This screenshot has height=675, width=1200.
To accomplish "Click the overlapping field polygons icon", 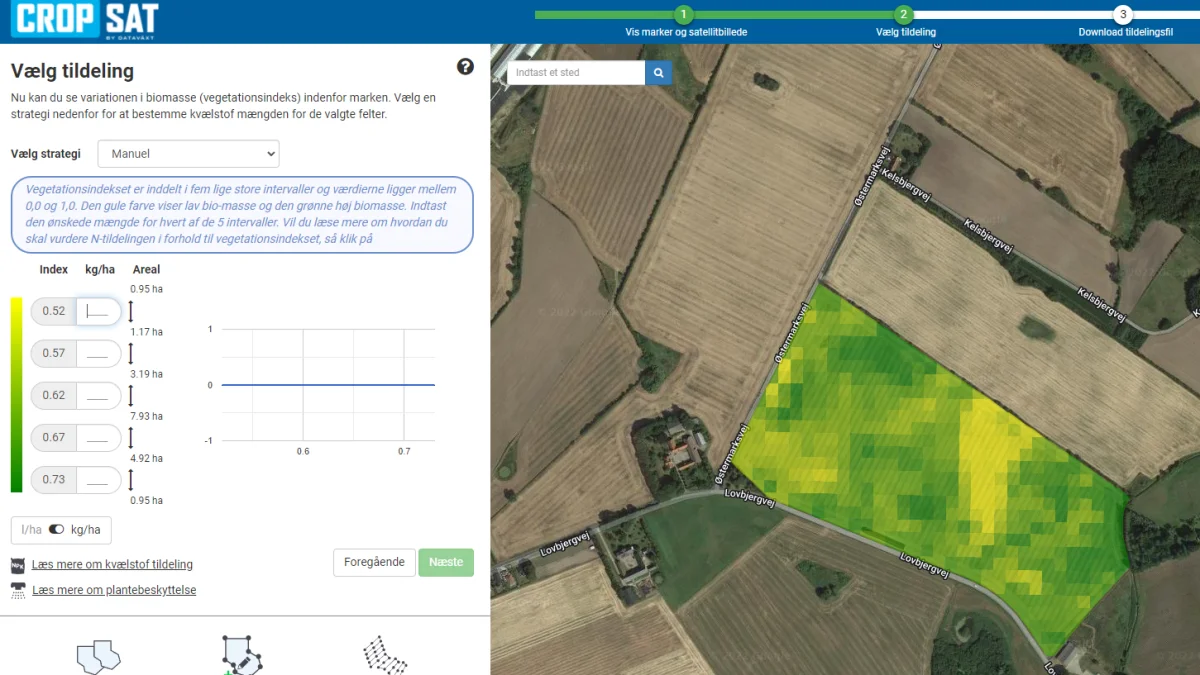I will click(x=98, y=656).
